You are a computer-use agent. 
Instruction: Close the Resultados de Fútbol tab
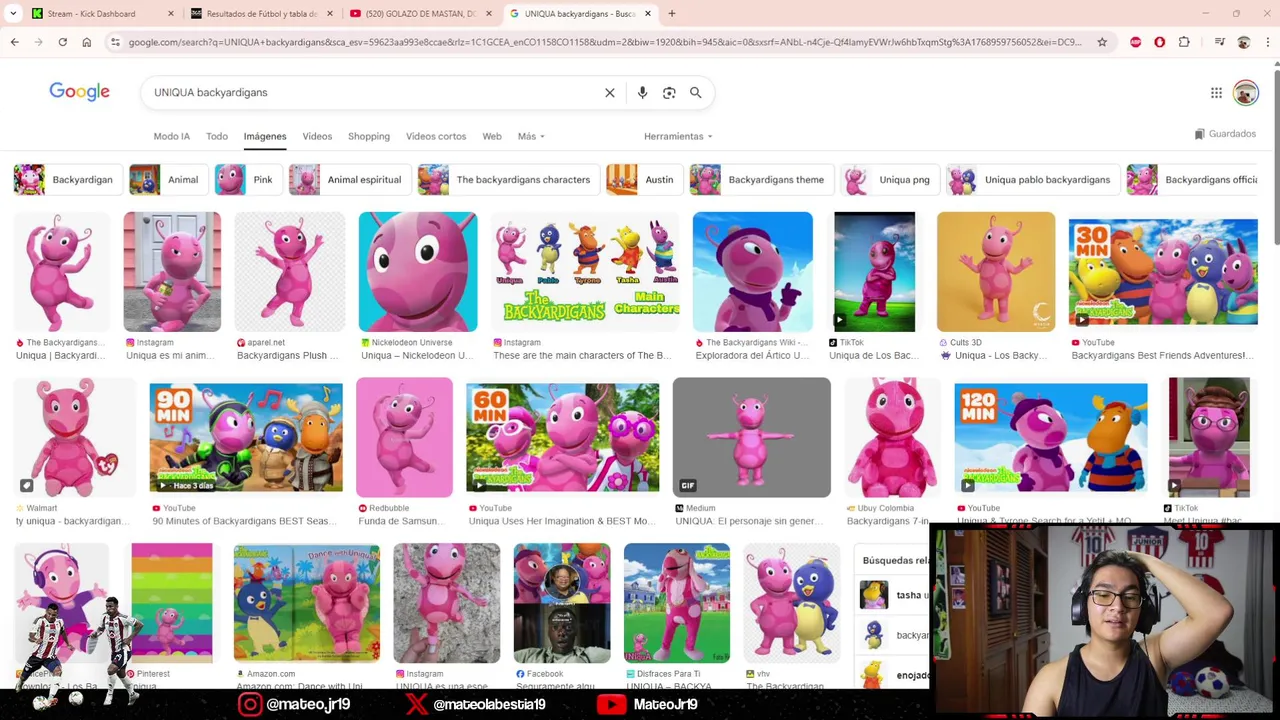coord(330,14)
